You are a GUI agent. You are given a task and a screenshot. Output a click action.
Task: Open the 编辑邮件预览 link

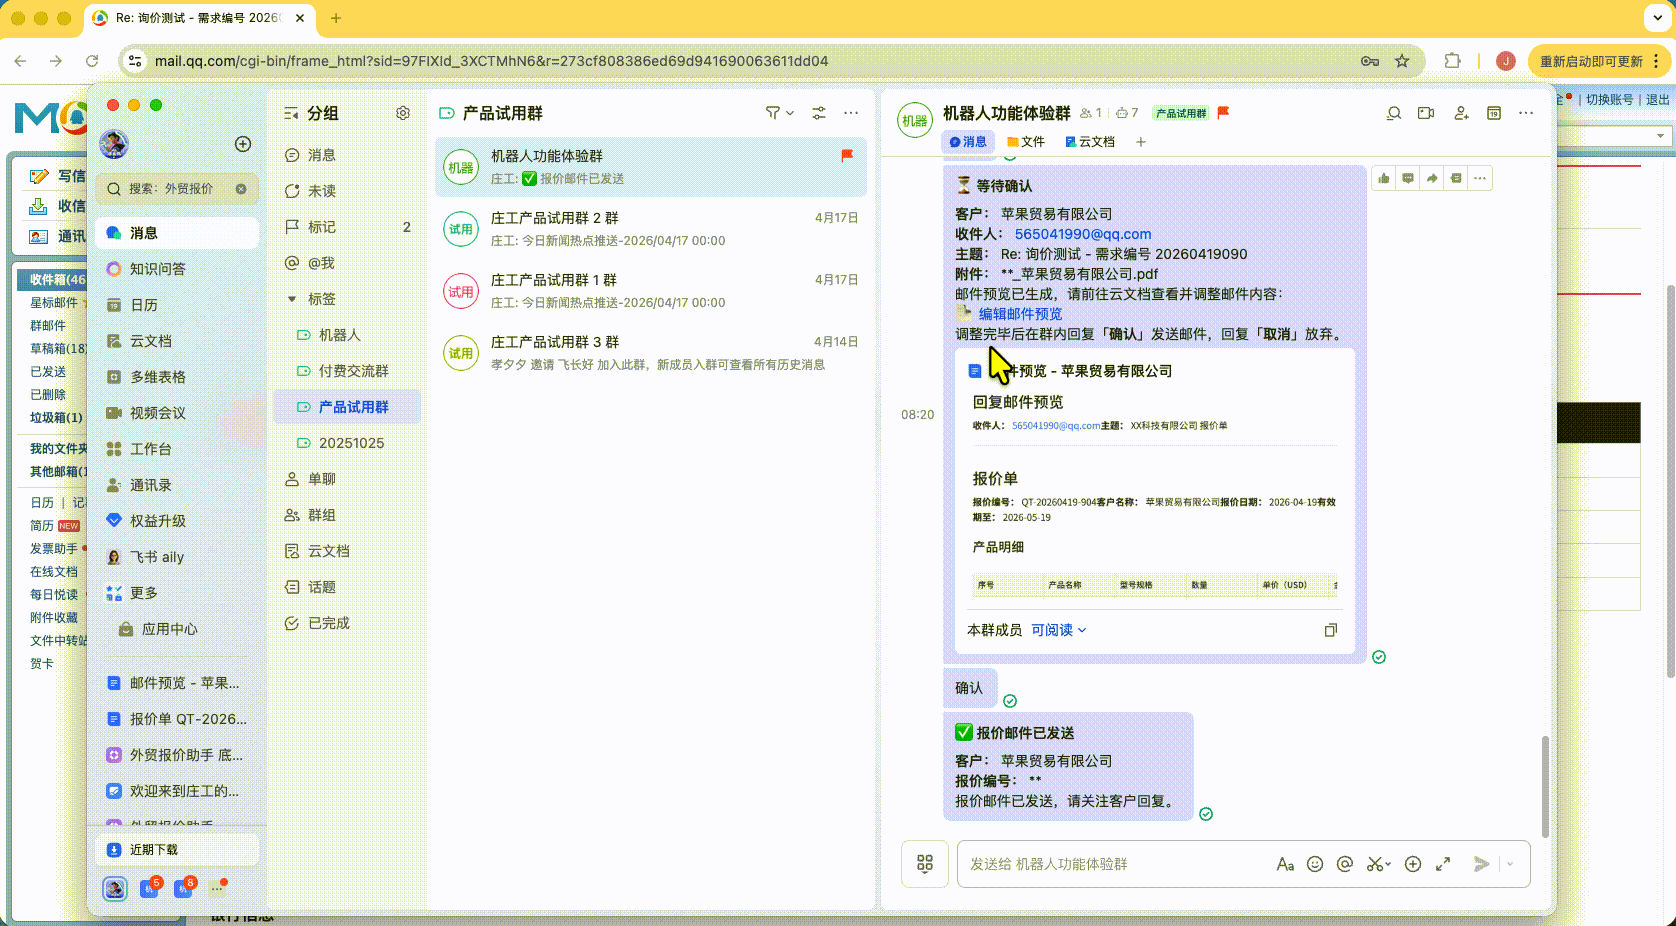coord(1020,314)
